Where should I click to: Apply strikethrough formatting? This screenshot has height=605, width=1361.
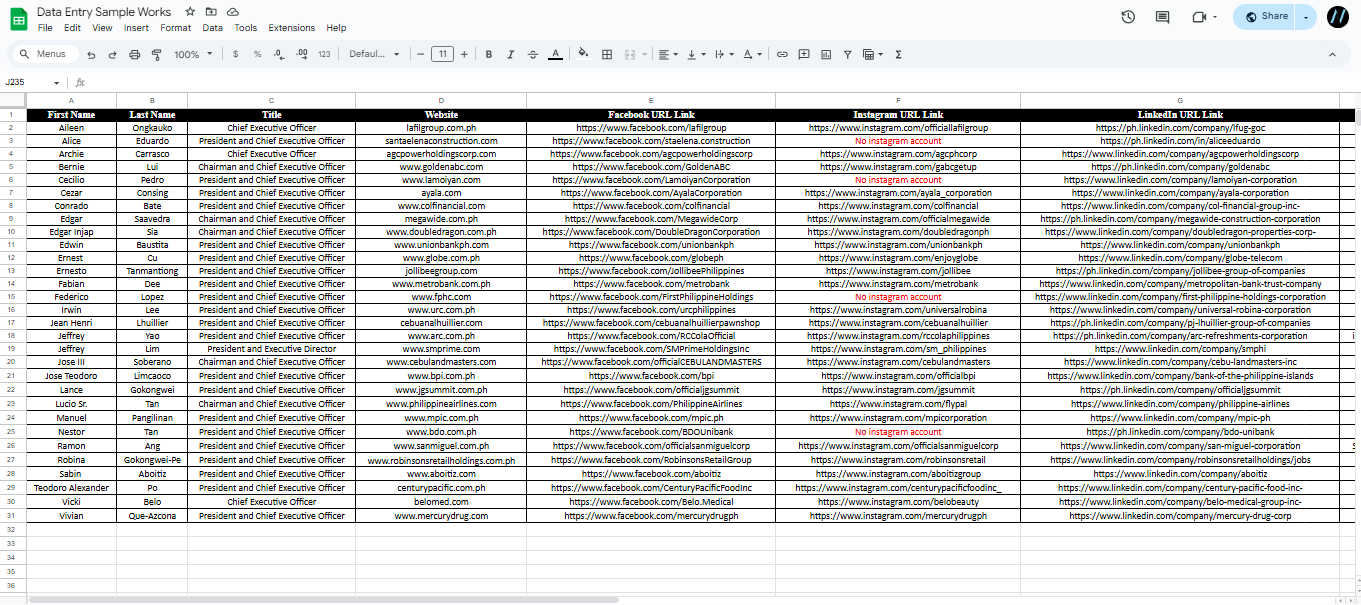coord(532,54)
